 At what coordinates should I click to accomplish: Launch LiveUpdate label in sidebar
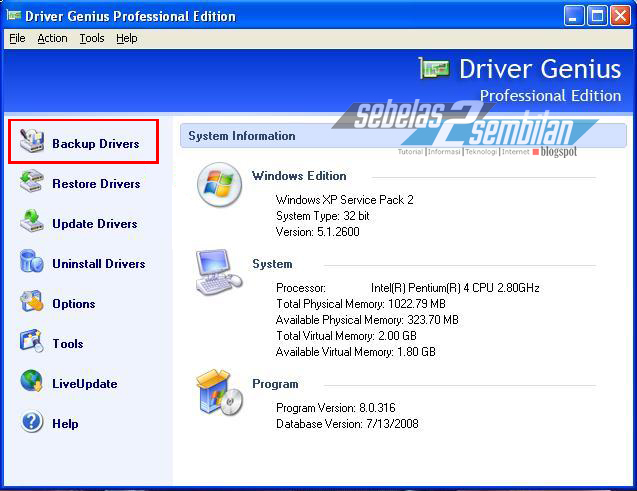click(x=85, y=384)
